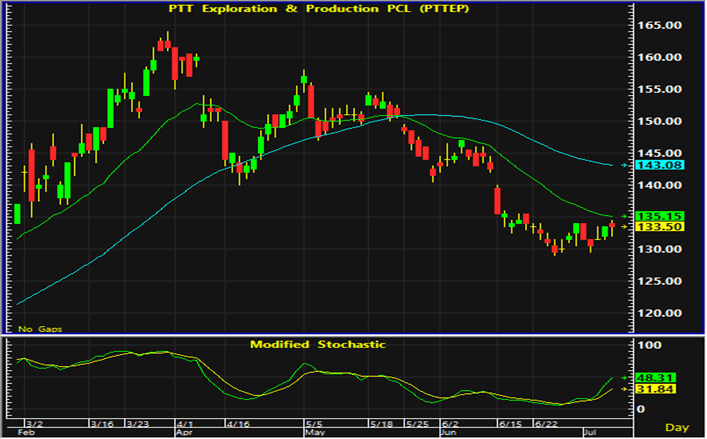
Task: Select the 6/2 date marker
Action: coord(450,424)
